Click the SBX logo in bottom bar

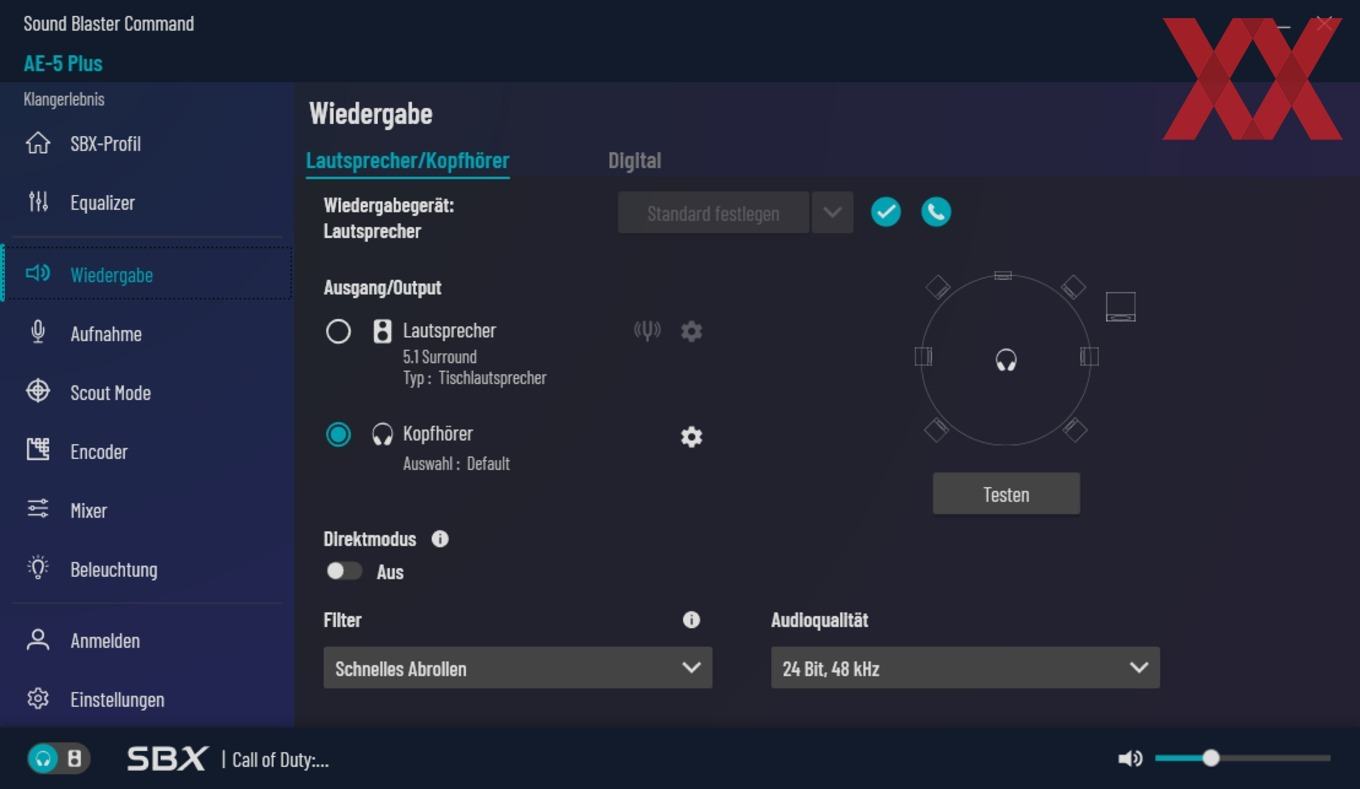coord(167,759)
